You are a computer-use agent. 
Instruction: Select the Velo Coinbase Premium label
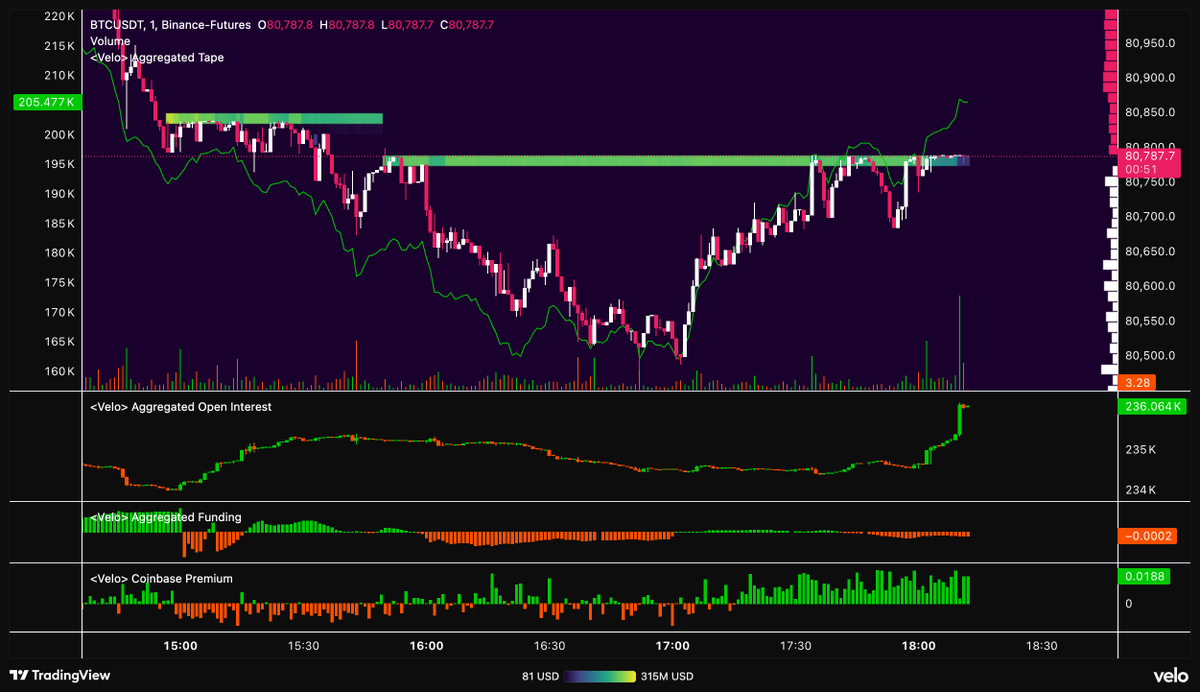click(x=161, y=578)
